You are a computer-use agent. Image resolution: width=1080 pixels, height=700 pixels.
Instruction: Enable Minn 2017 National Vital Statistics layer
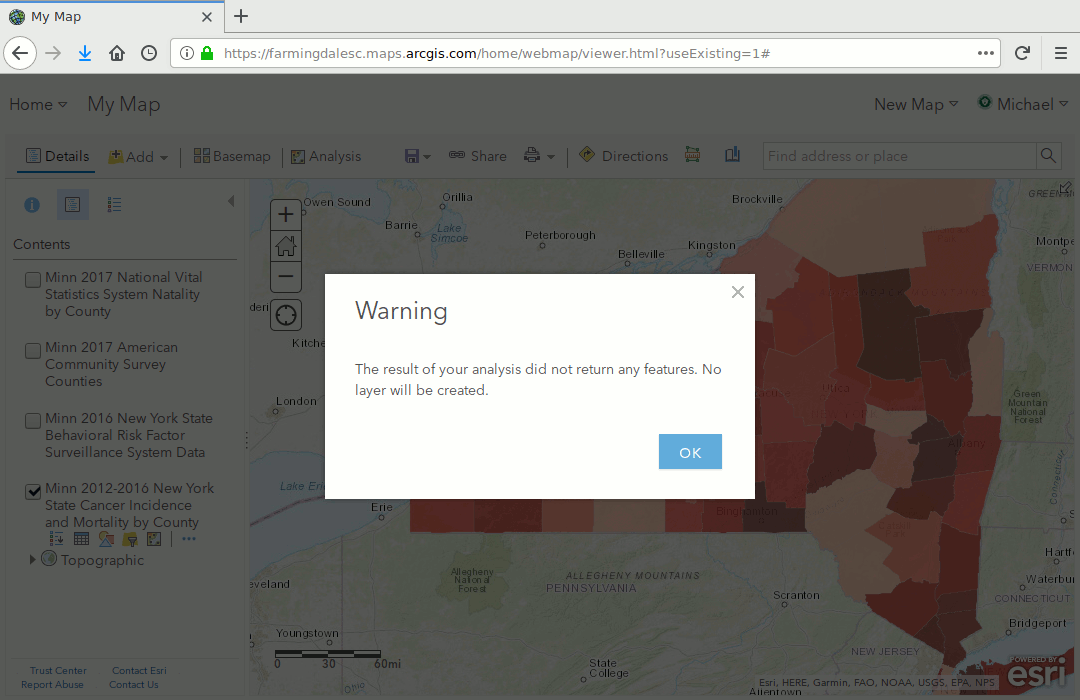[x=33, y=279]
